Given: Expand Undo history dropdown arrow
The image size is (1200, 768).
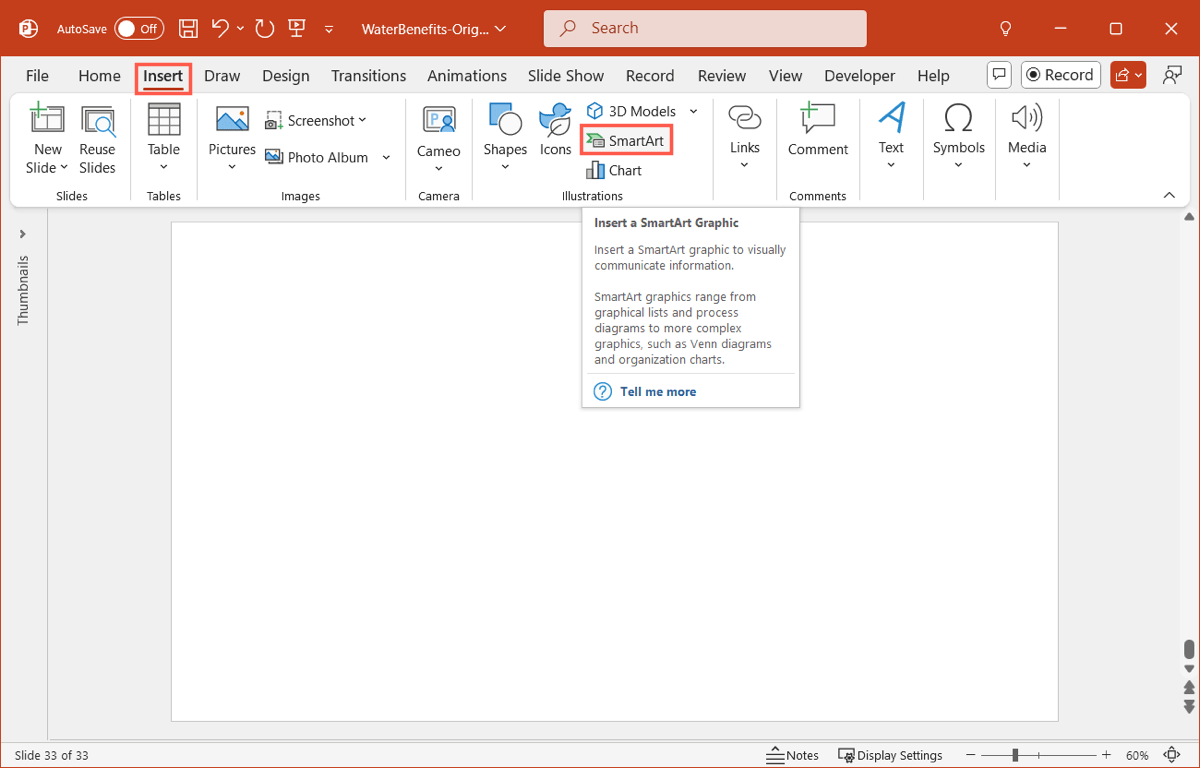Looking at the screenshot, I should (x=240, y=29).
